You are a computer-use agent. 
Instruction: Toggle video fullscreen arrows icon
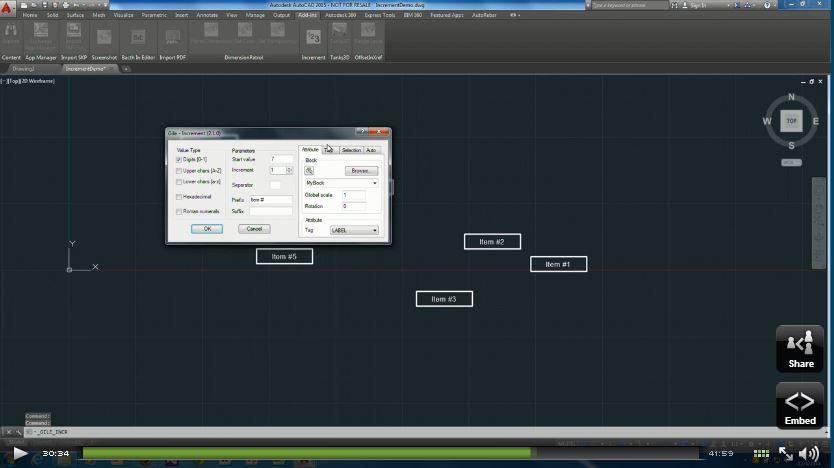[x=786, y=454]
